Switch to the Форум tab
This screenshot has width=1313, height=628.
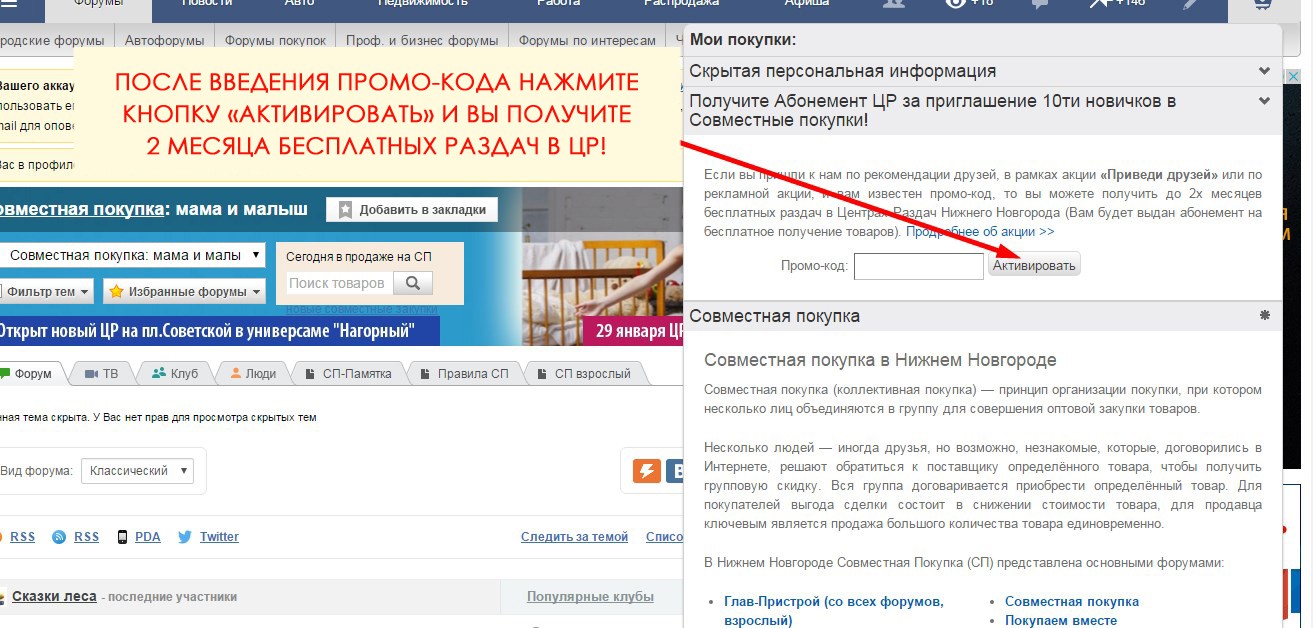[30, 374]
